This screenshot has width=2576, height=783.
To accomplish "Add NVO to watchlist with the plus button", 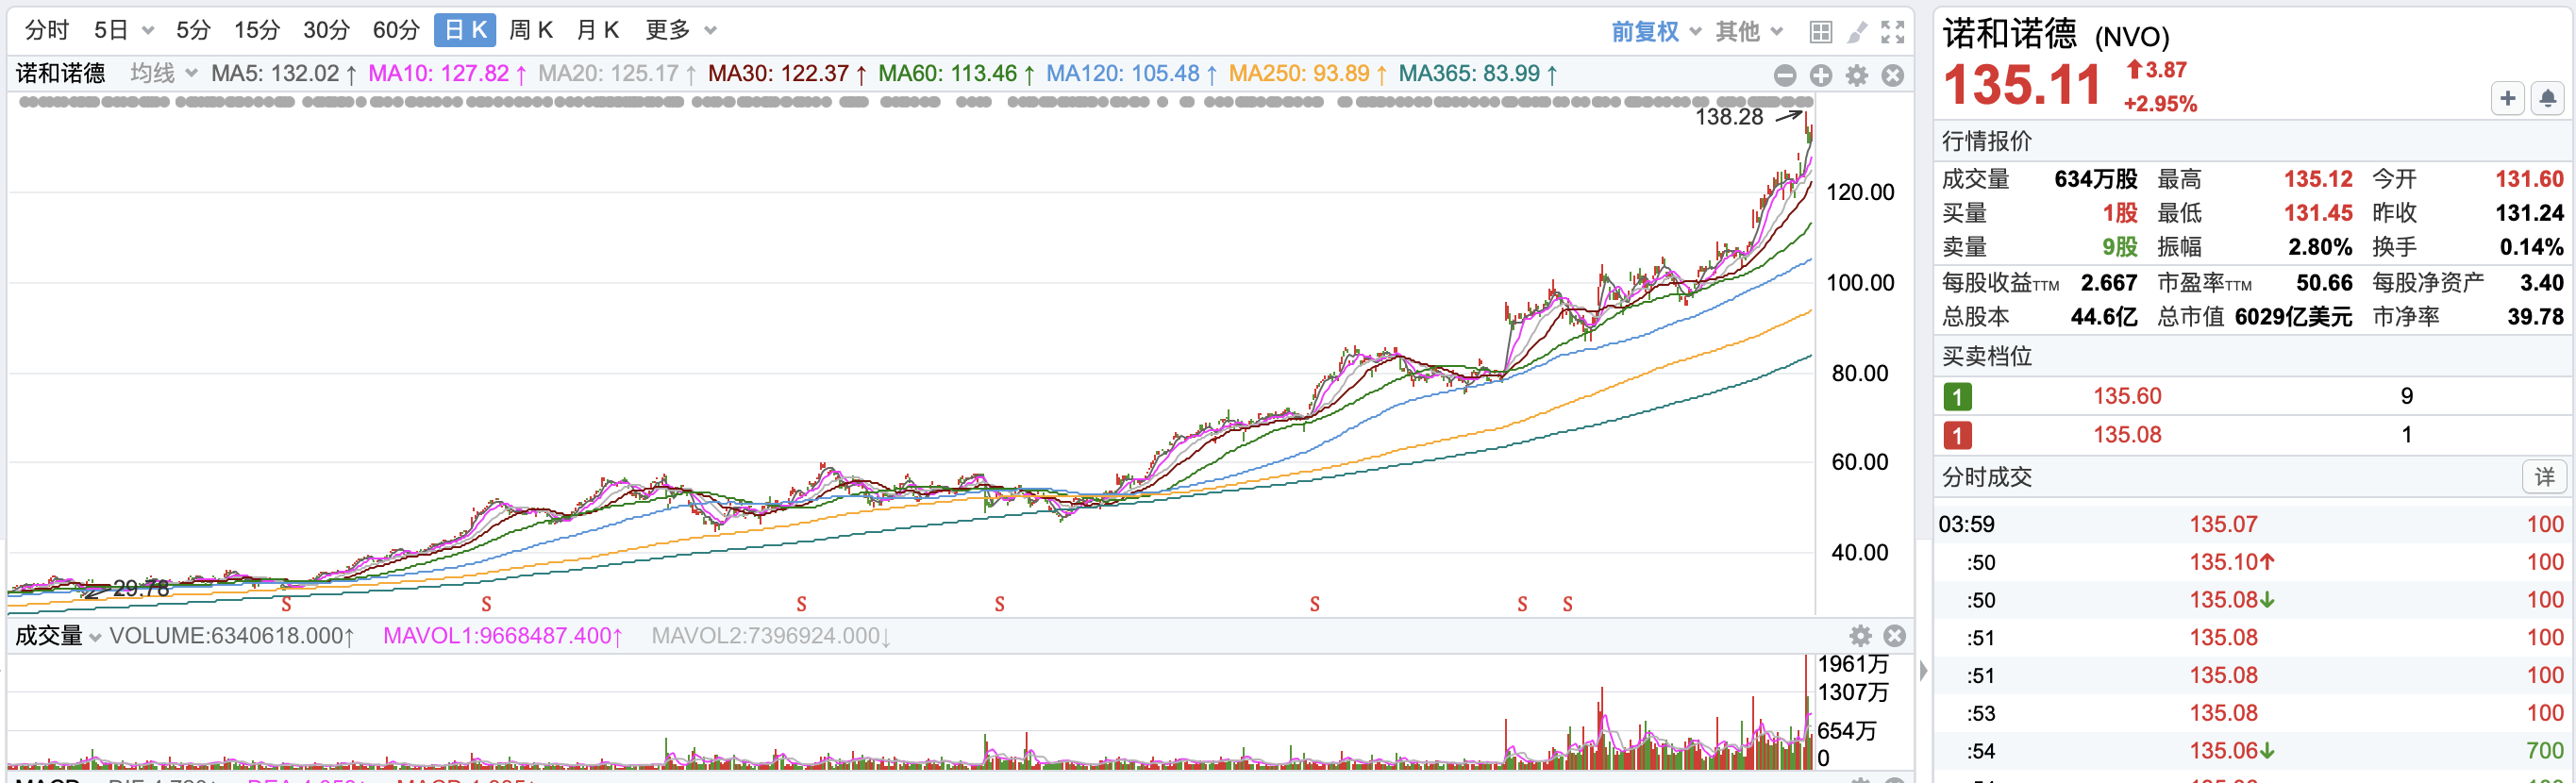I will (2507, 98).
